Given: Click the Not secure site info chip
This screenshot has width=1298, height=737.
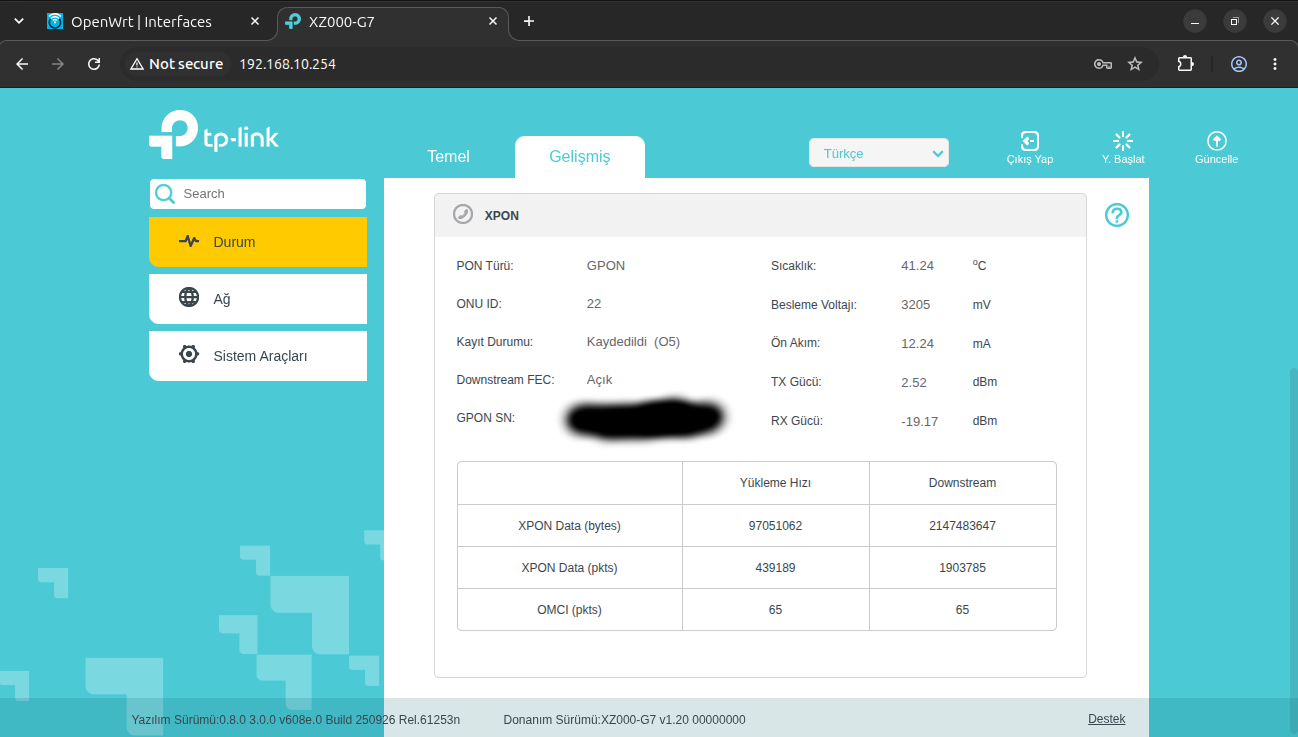Looking at the screenshot, I should pos(177,64).
